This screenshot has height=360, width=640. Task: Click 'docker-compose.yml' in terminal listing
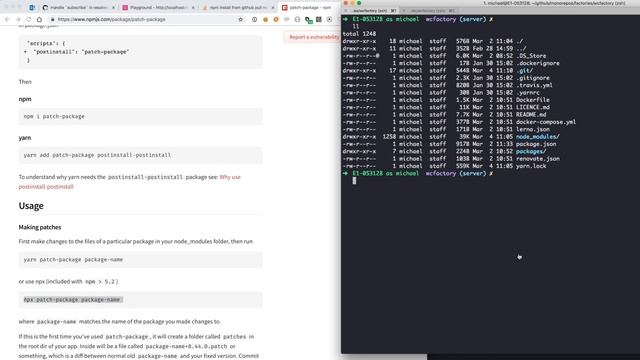[546, 122]
